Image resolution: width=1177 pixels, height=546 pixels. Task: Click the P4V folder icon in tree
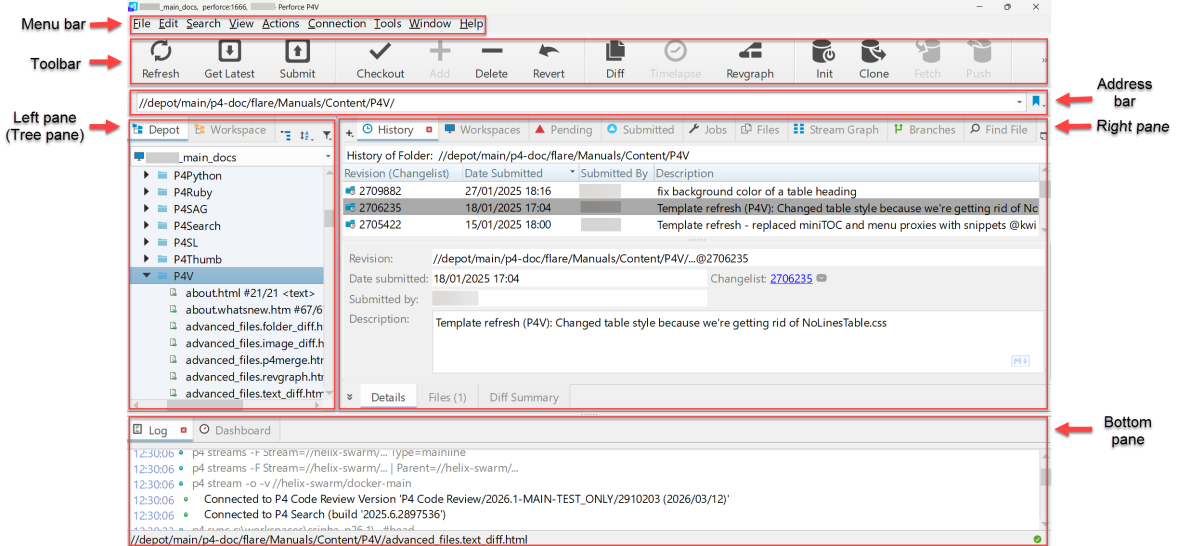pyautogui.click(x=163, y=276)
